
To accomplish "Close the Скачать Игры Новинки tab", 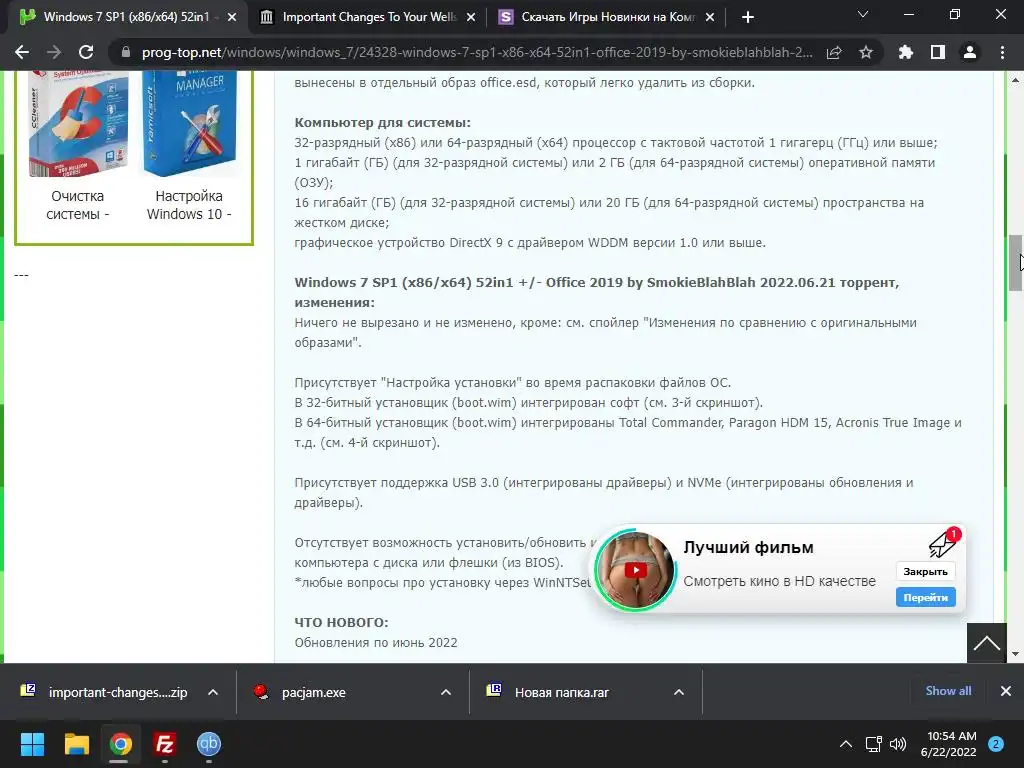I will click(x=711, y=18).
